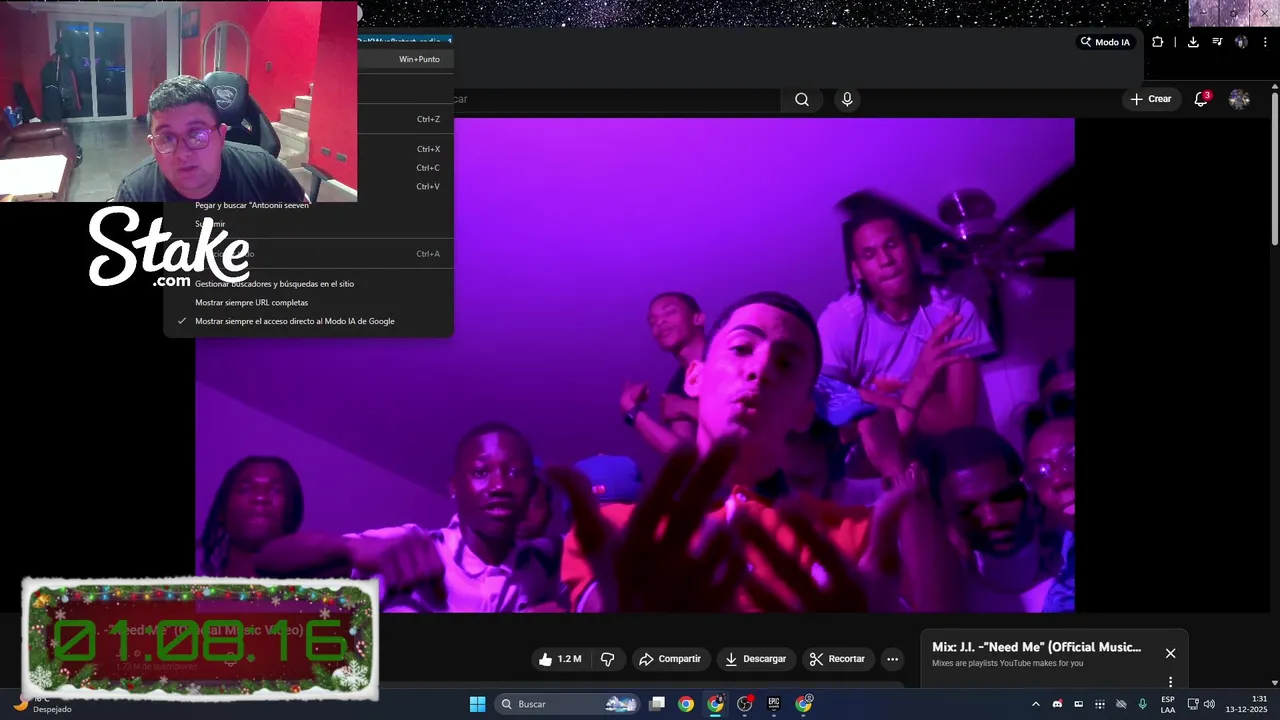
Task: Open the clock and date 13-12-2025
Action: click(x=1246, y=704)
